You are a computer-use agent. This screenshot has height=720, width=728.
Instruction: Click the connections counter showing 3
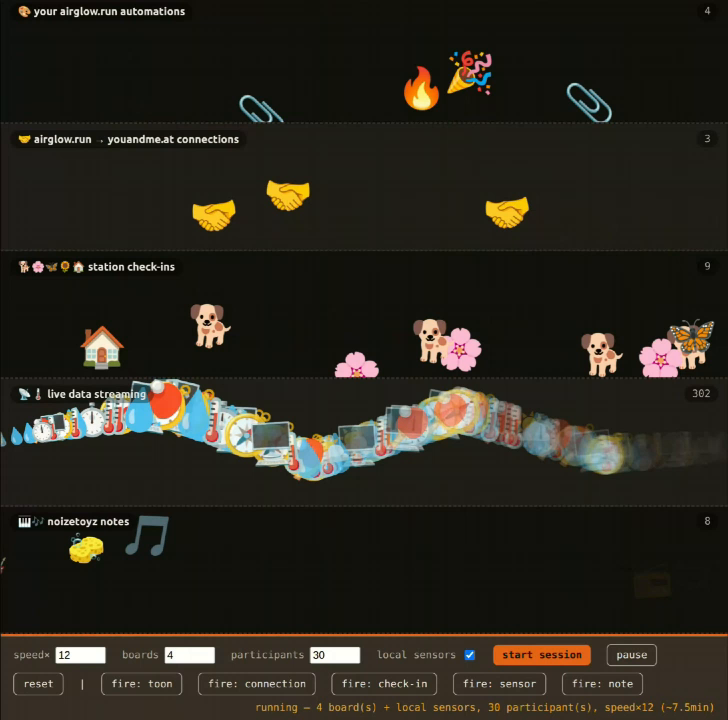pyautogui.click(x=707, y=138)
